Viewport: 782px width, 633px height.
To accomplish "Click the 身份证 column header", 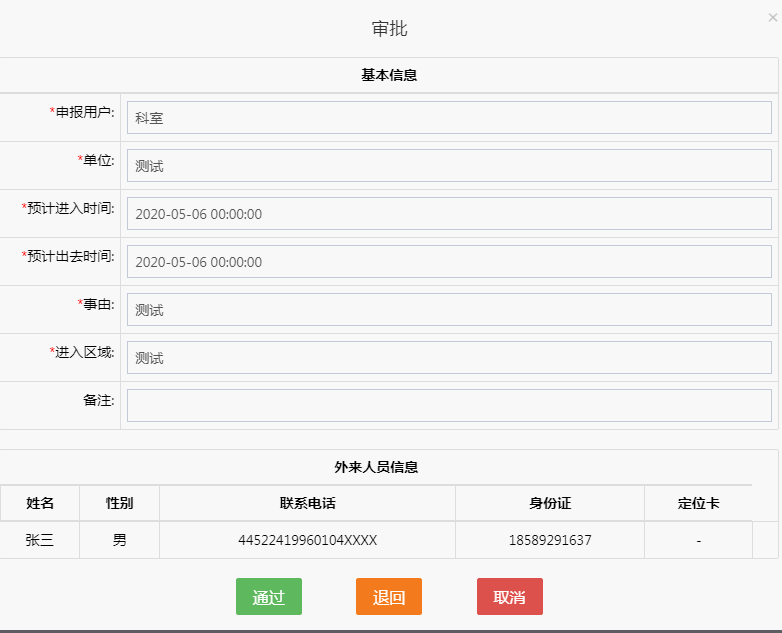I will pyautogui.click(x=549, y=503).
